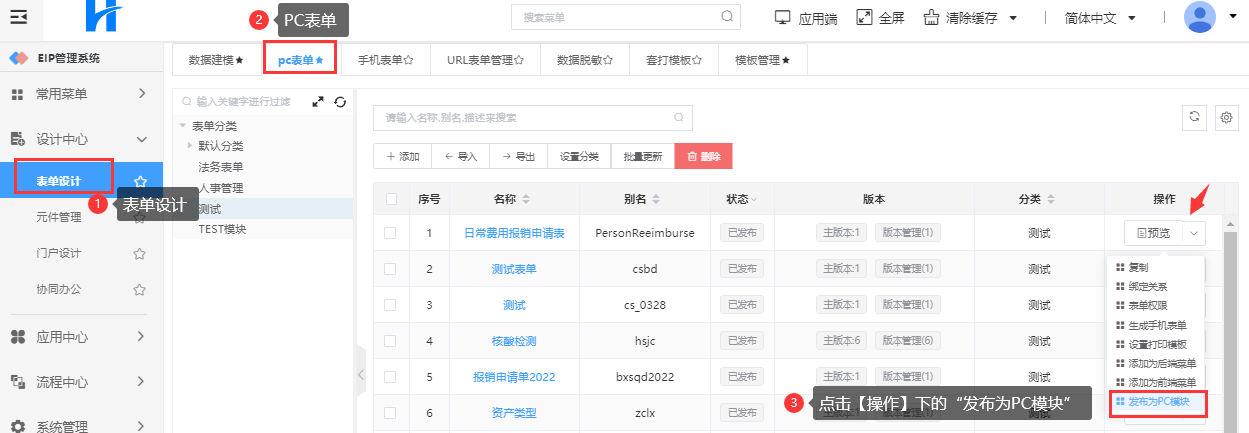
Task: Choose 发布为PC模块 from the operations menu
Action: pos(1158,402)
